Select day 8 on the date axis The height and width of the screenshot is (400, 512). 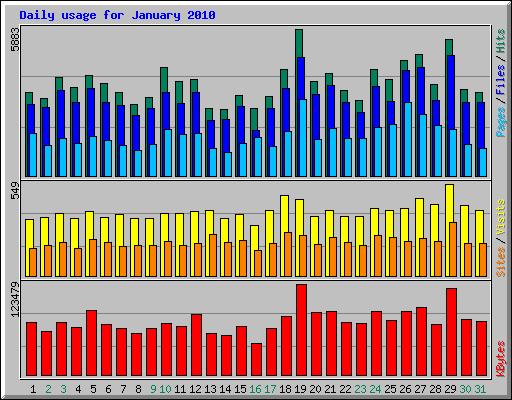[138, 389]
